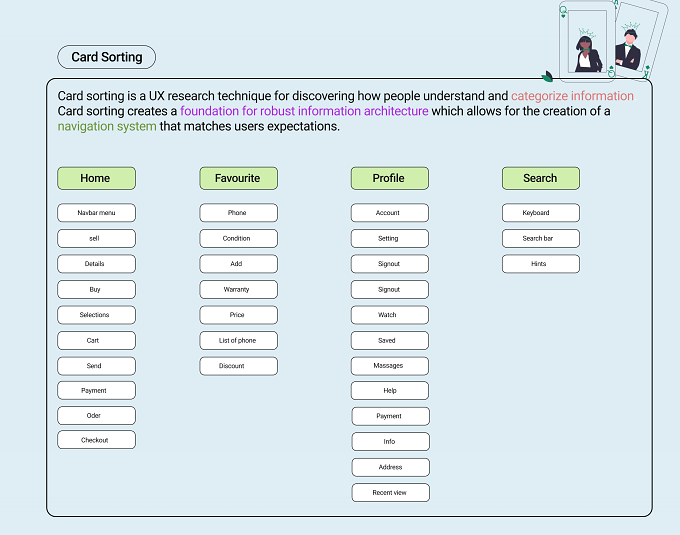Click Payment card in the Profile group
This screenshot has width=680, height=535.
391,416
